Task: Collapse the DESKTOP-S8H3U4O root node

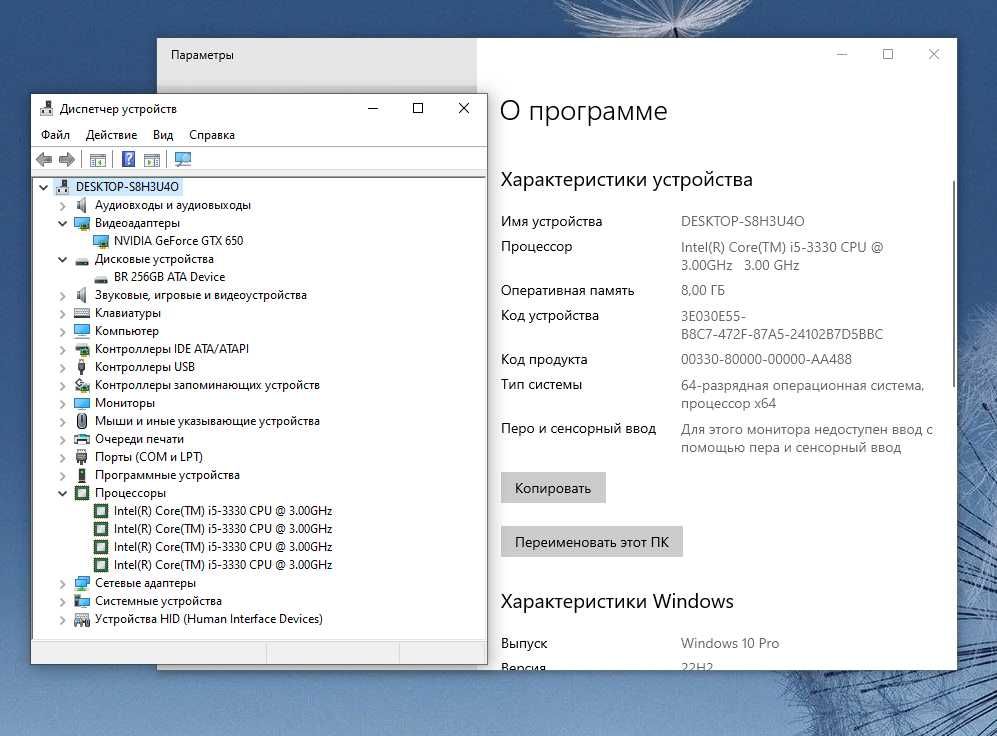Action: pos(43,187)
